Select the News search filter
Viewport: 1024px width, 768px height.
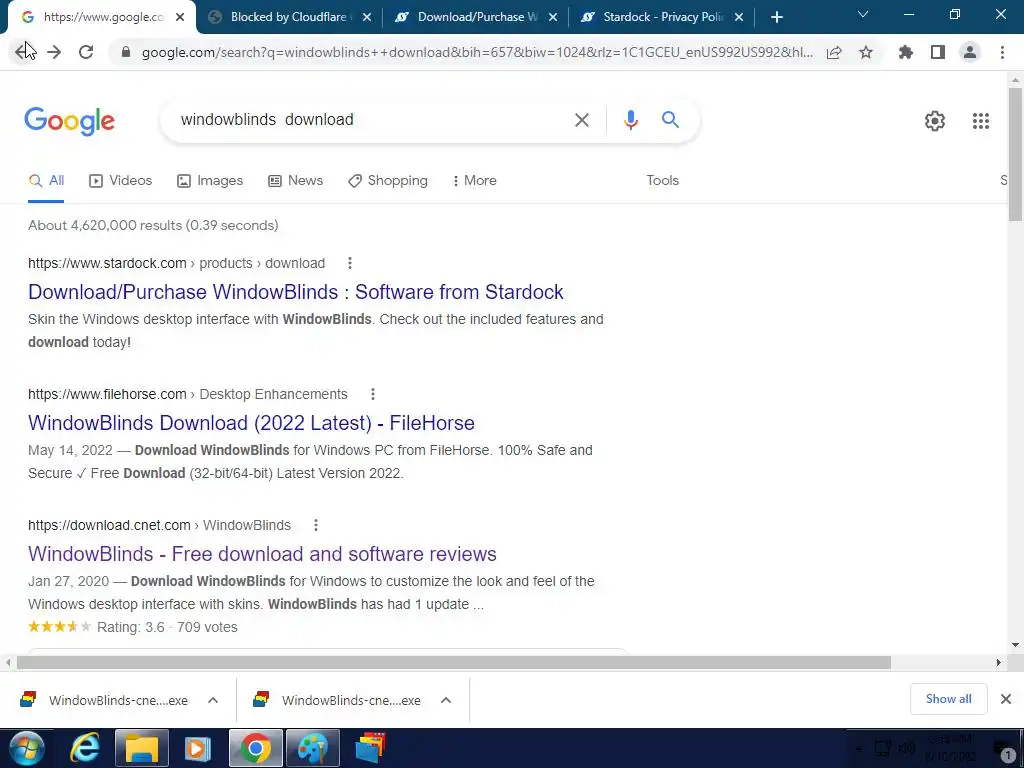(296, 181)
